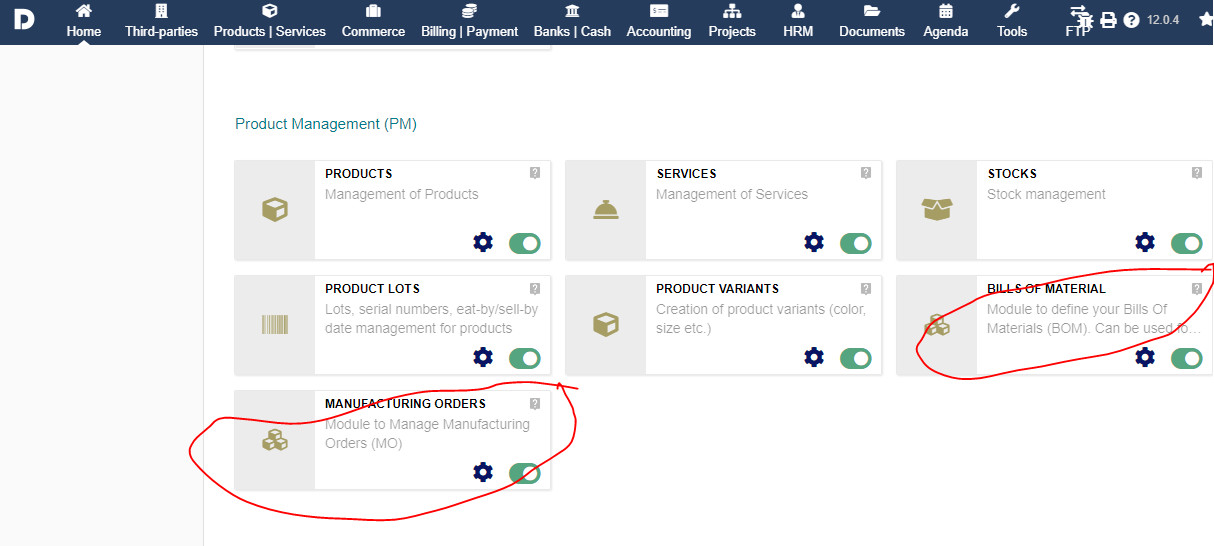
Task: Open the help icon next to version number
Action: (x=1131, y=20)
